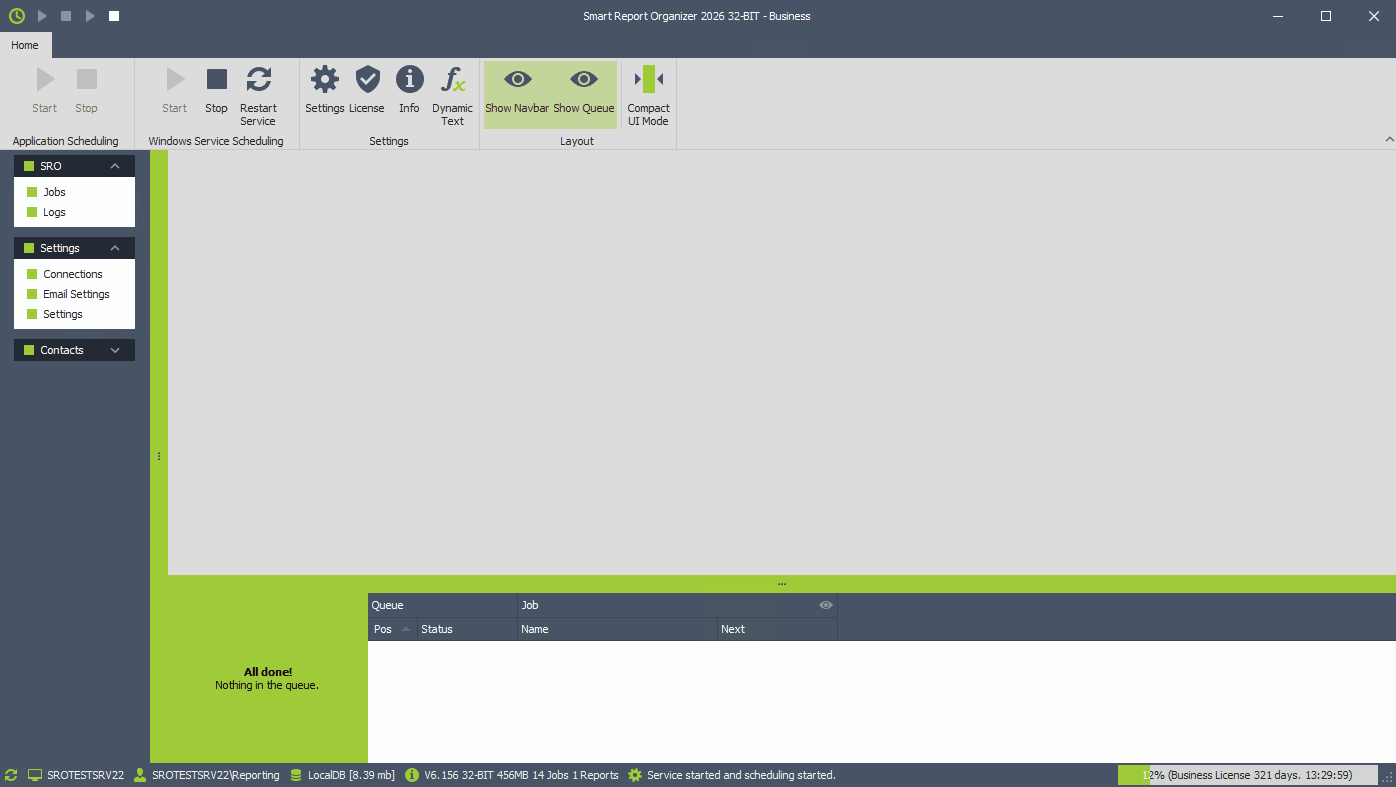Collapse the Settings navigation group
Image resolution: width=1396 pixels, height=787 pixels.
click(115, 248)
